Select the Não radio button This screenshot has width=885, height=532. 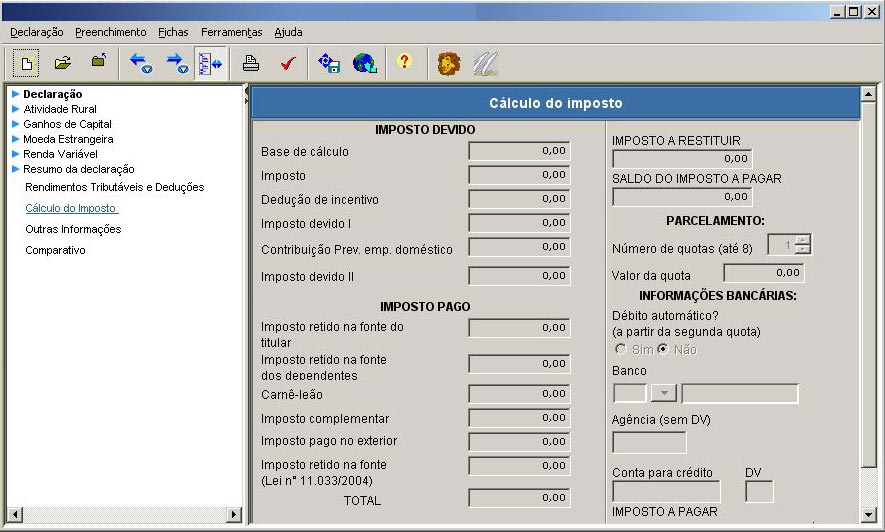pos(662,350)
